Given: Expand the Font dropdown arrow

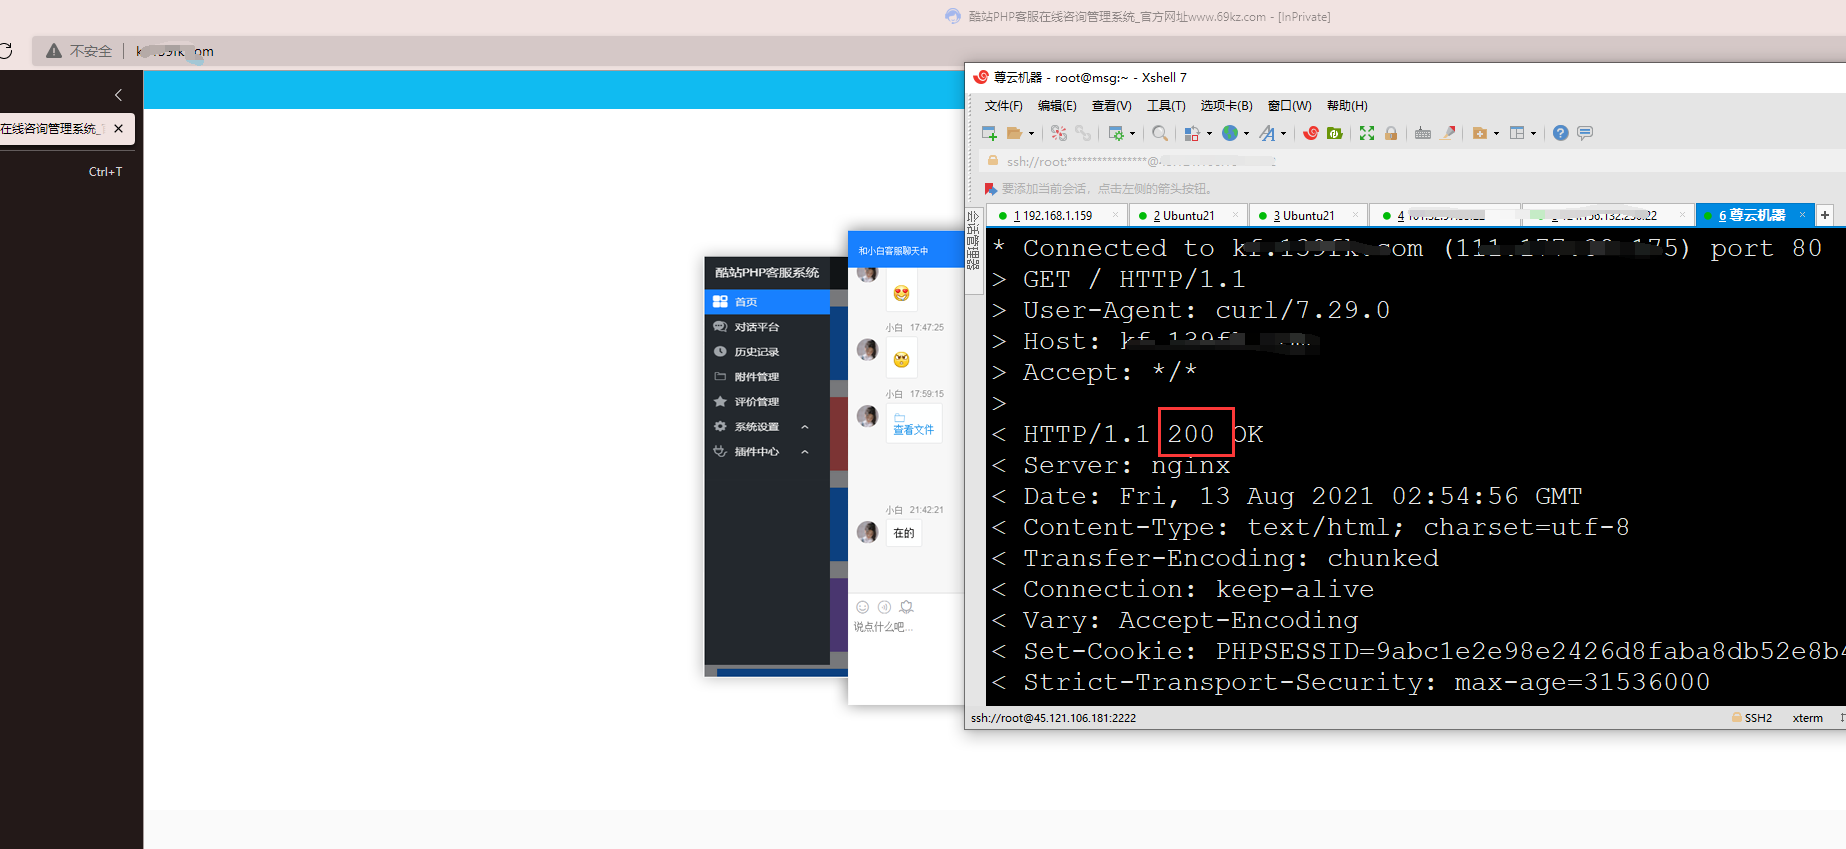Looking at the screenshot, I should (1283, 134).
